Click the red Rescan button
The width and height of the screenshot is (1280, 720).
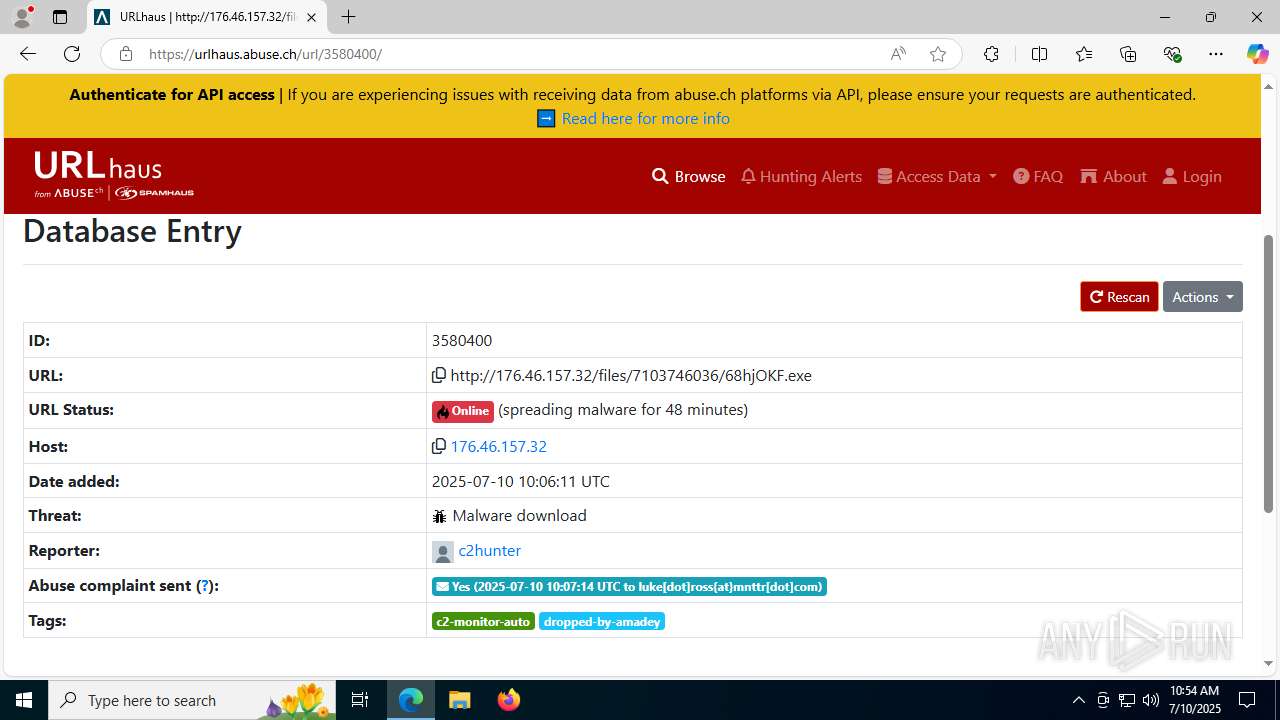[1119, 297]
